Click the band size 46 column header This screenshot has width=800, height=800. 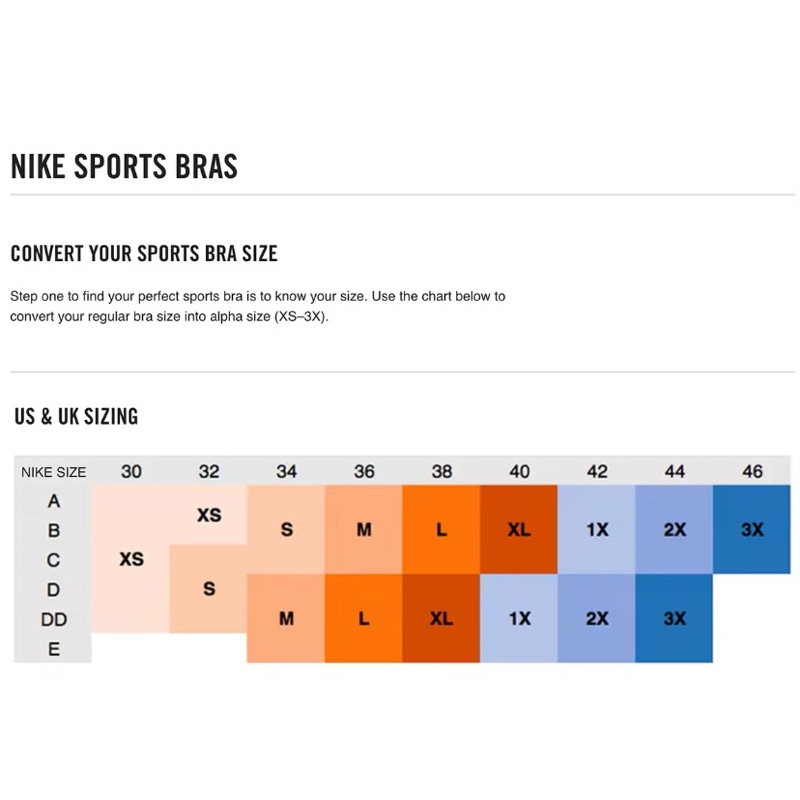[752, 472]
